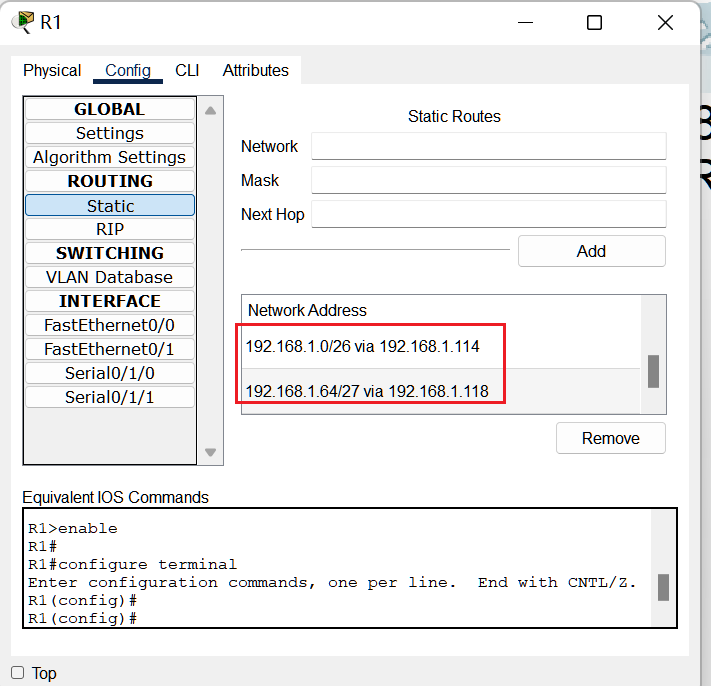Select Static routing
Viewport: 711px width, 686px height.
110,206
